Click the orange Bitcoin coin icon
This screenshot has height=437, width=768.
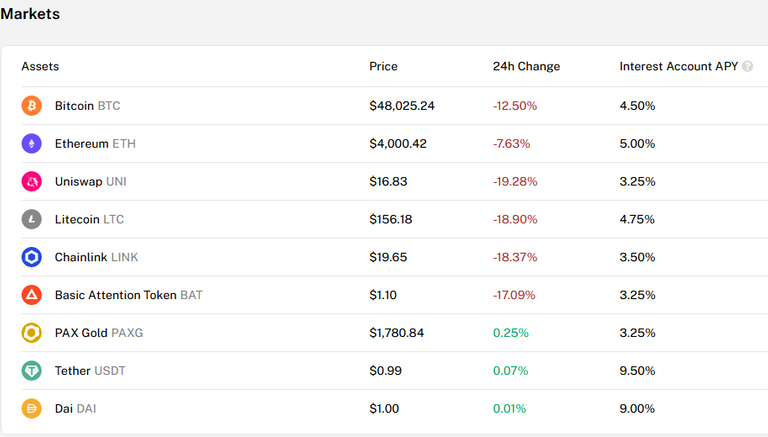tap(31, 106)
